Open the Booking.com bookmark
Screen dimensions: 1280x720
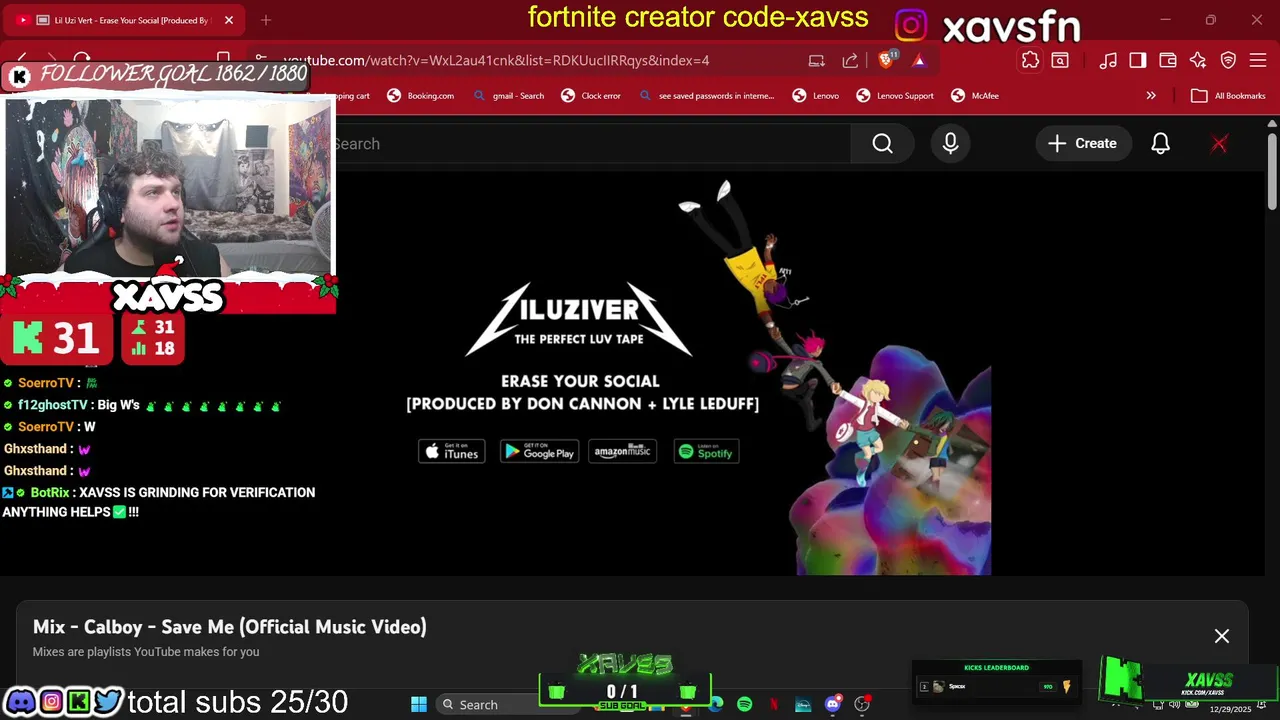pos(420,96)
